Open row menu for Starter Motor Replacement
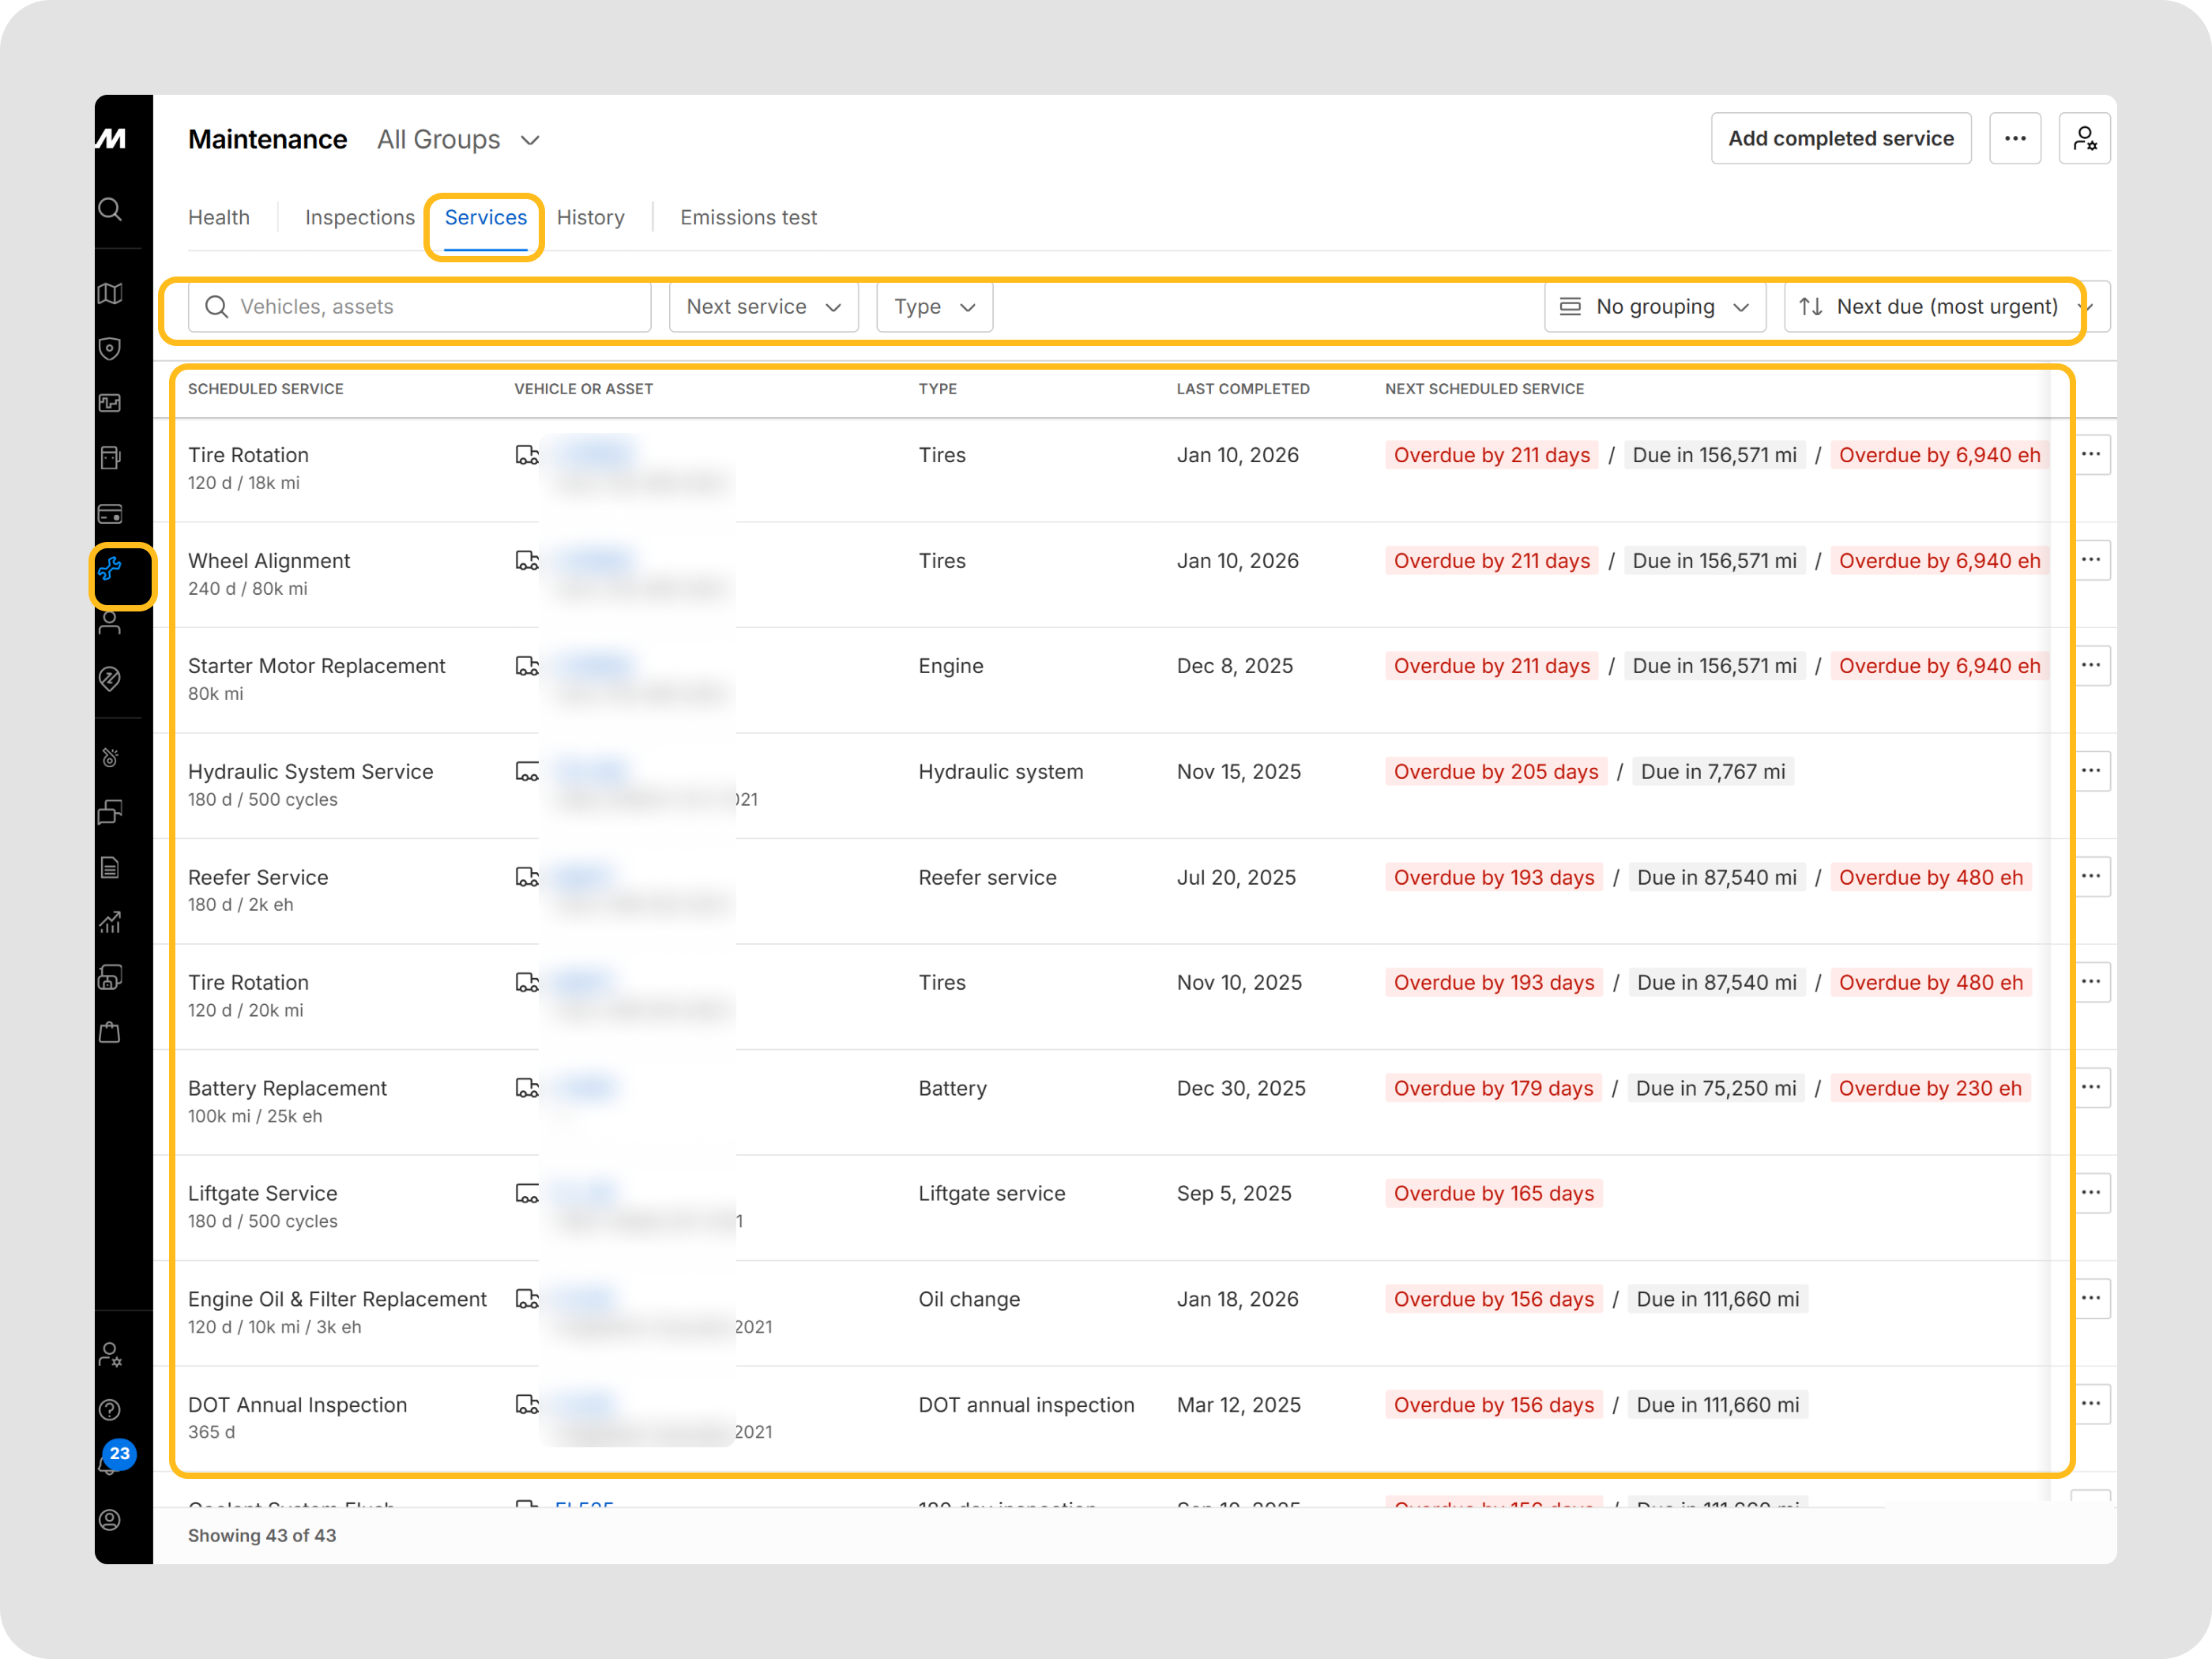Screen dimensions: 2212x1659 [2090, 665]
